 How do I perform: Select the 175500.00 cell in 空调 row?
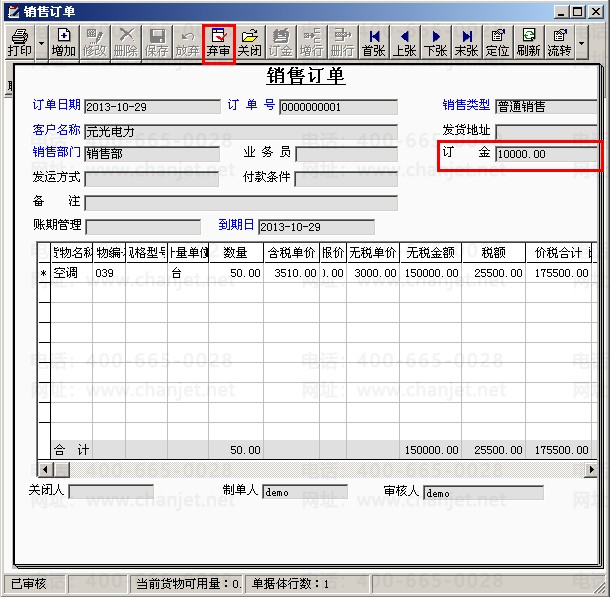[559, 273]
